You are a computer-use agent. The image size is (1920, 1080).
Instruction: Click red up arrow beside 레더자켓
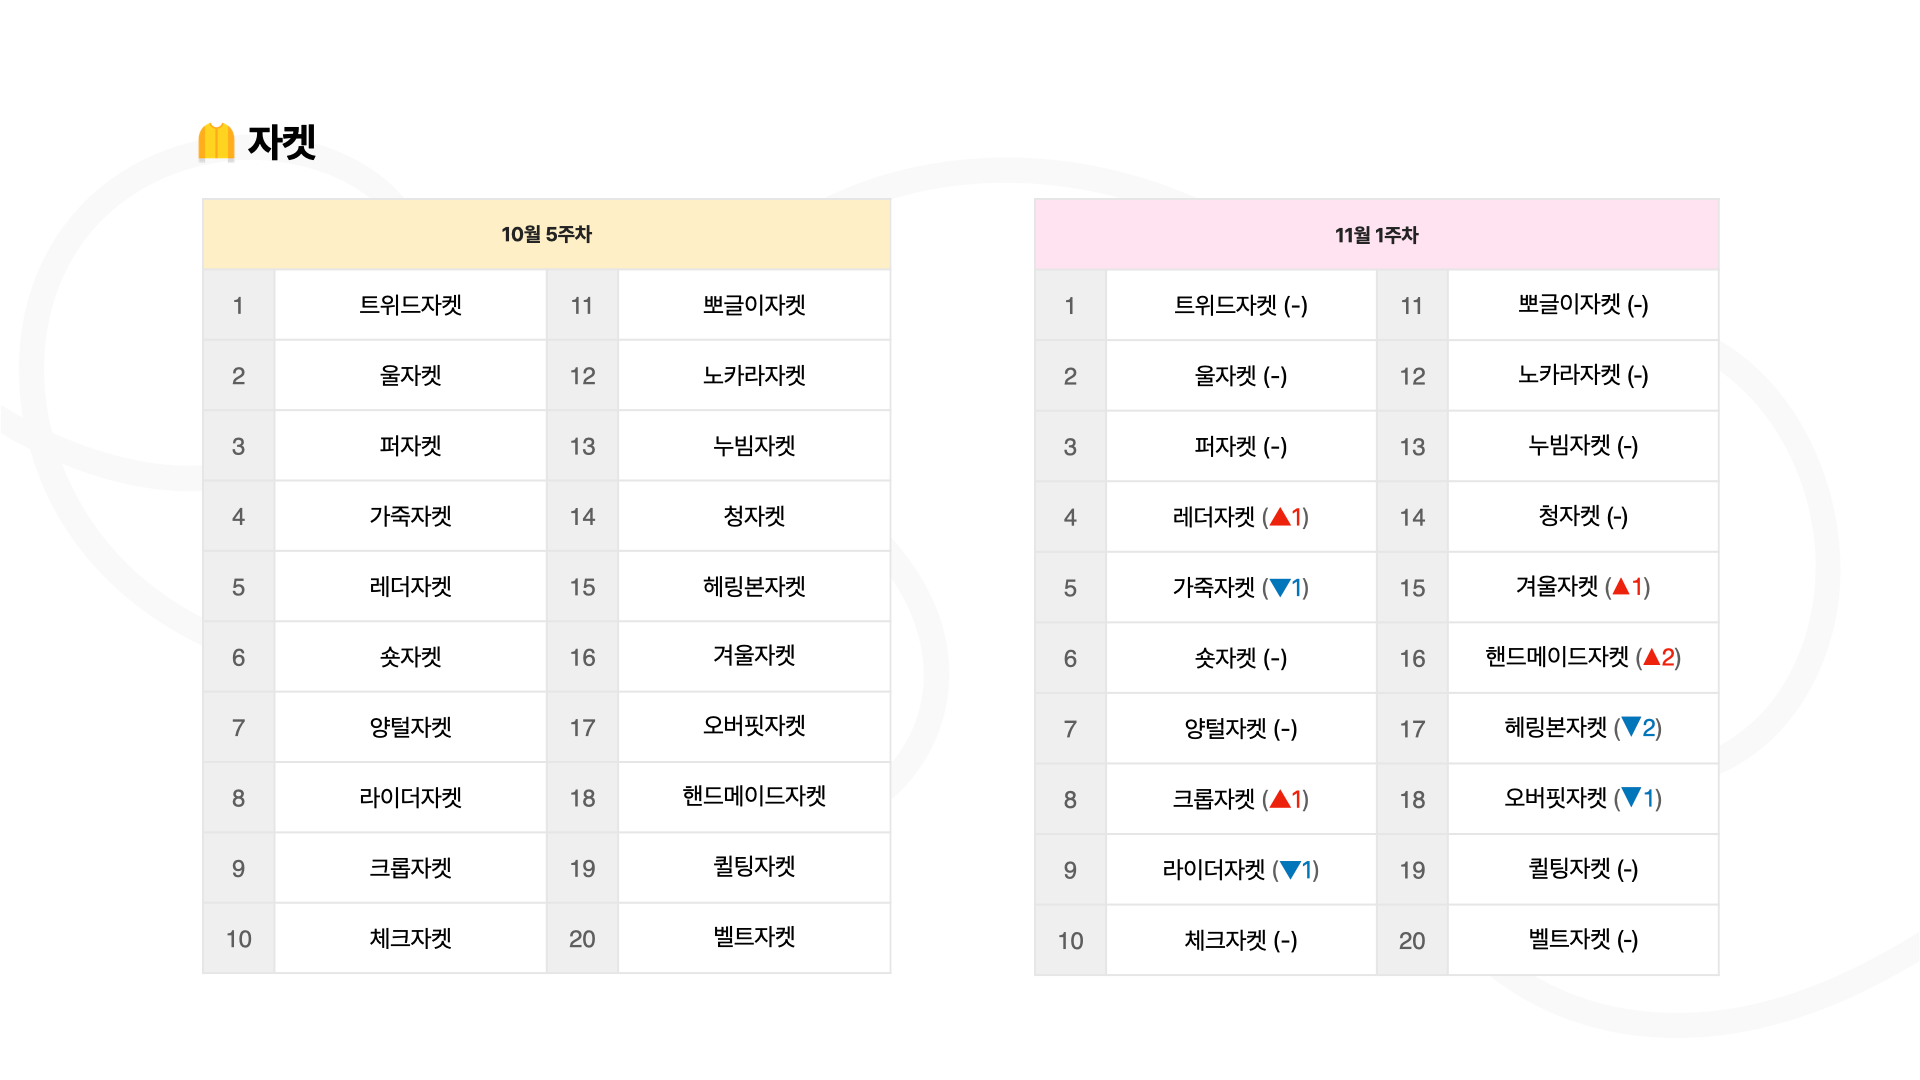click(x=1279, y=517)
